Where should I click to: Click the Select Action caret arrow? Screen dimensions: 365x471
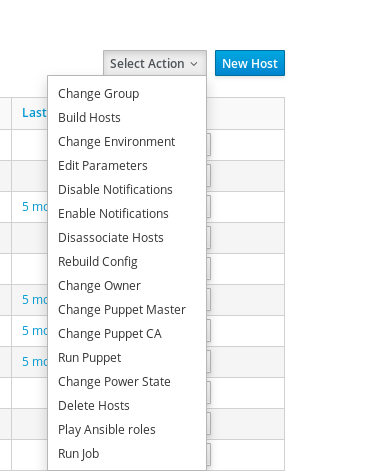194,64
